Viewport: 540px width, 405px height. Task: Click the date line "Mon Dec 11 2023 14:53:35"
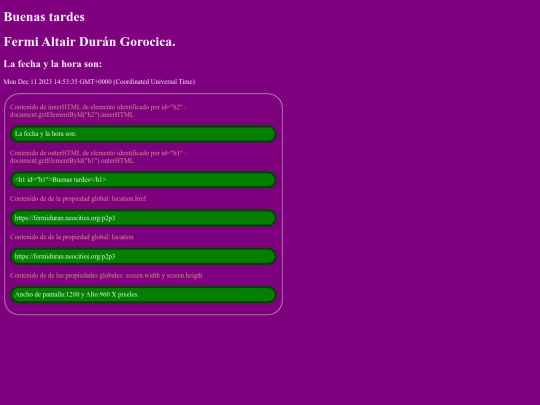[99, 82]
